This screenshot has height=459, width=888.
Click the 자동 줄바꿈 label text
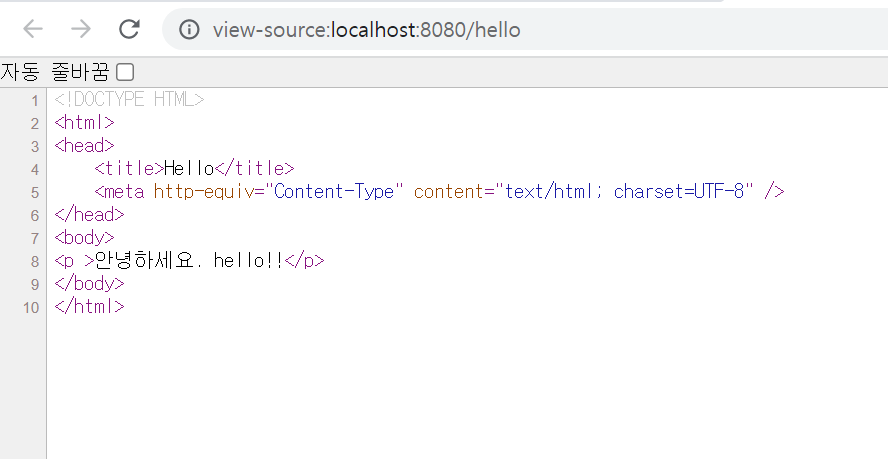pos(55,72)
